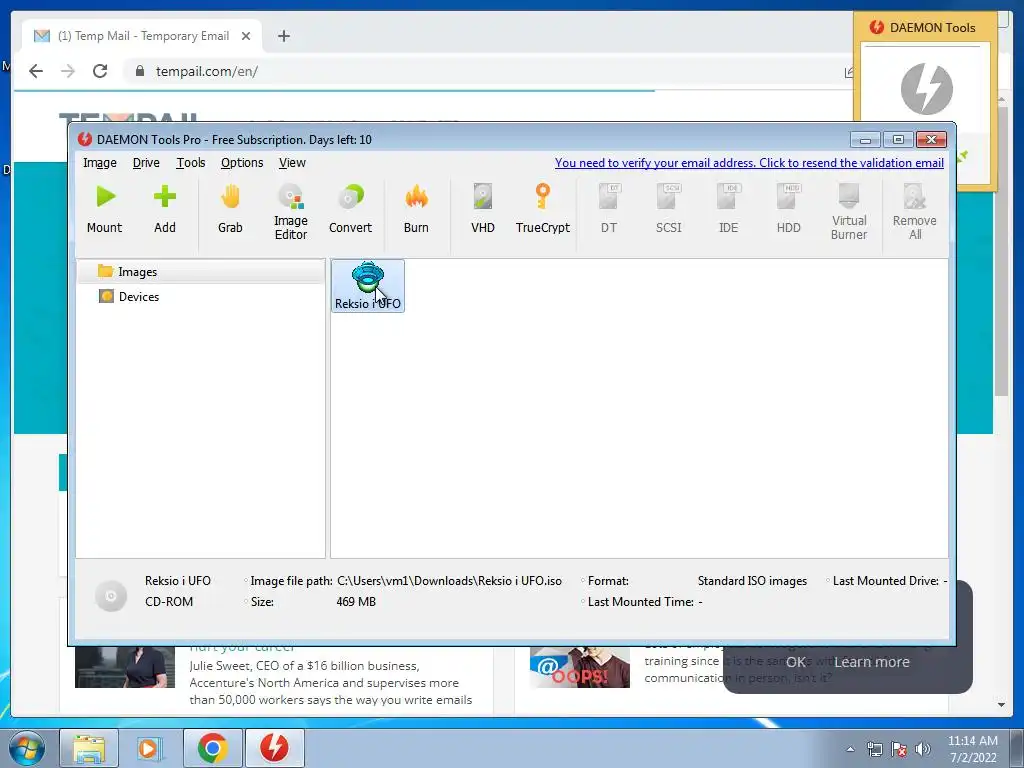Open the View menu
Viewport: 1024px width, 768px height.
292,163
